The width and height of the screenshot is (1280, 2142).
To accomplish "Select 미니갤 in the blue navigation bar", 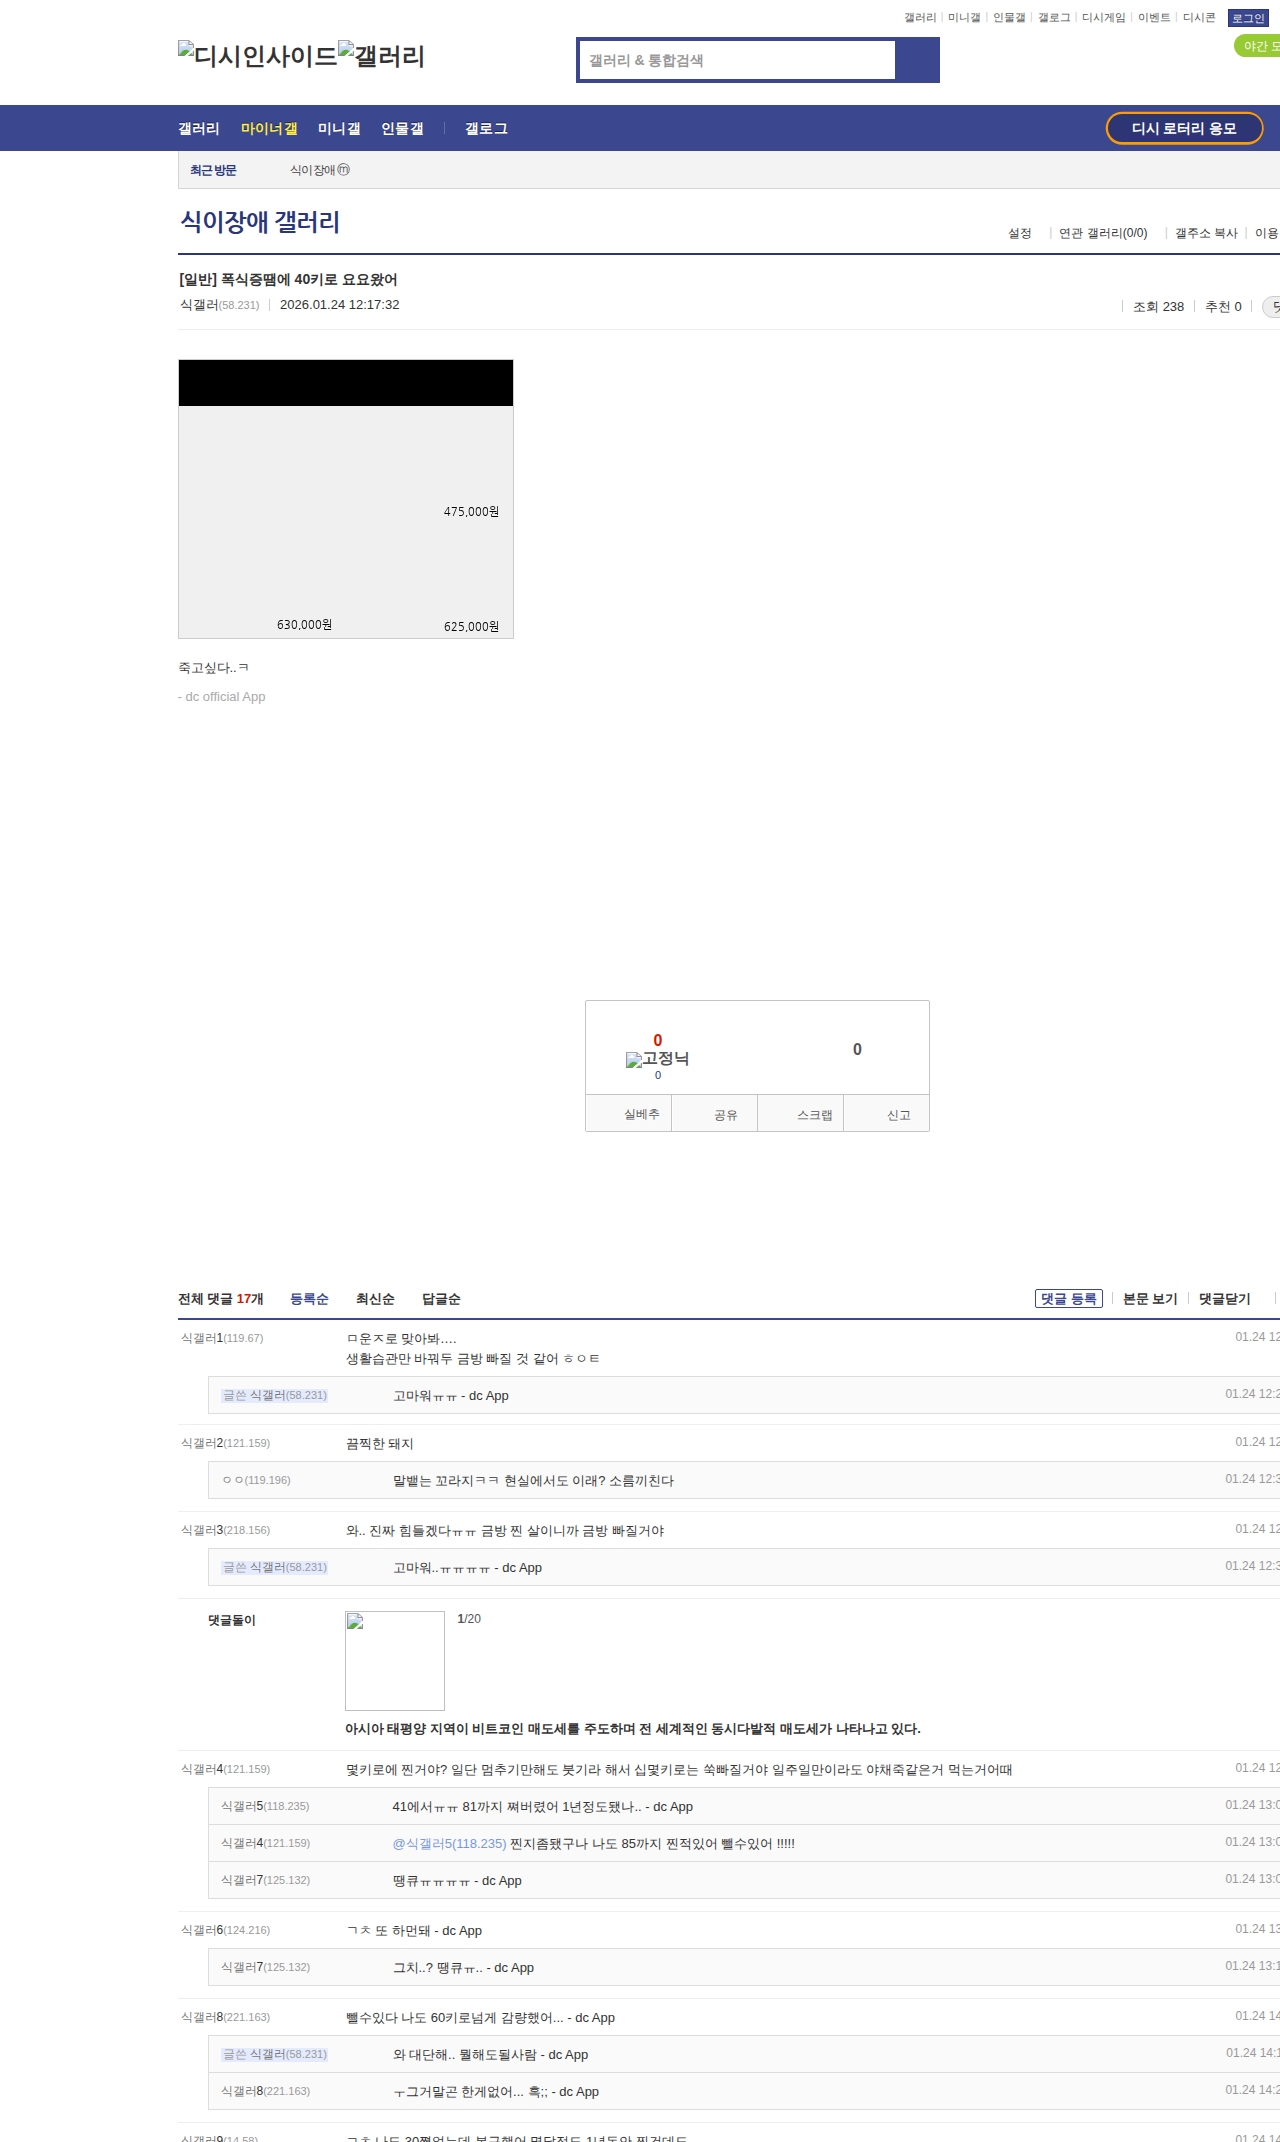I will click(x=339, y=129).
